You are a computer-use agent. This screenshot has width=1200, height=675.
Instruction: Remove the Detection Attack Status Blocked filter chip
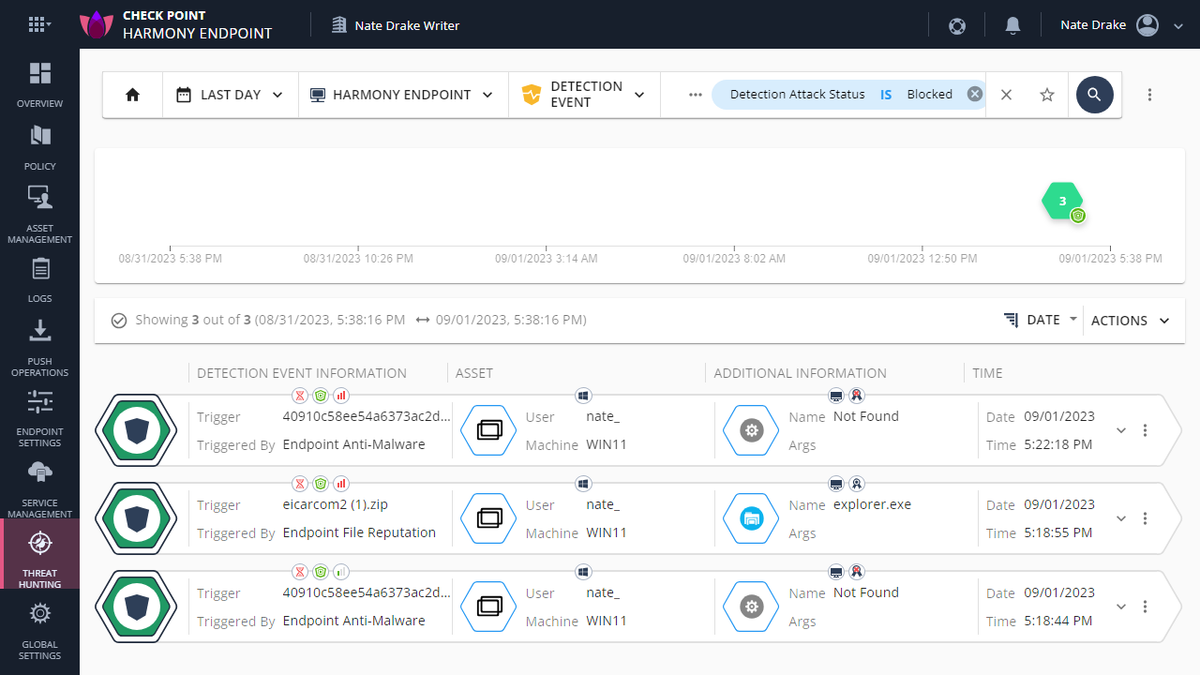click(974, 93)
